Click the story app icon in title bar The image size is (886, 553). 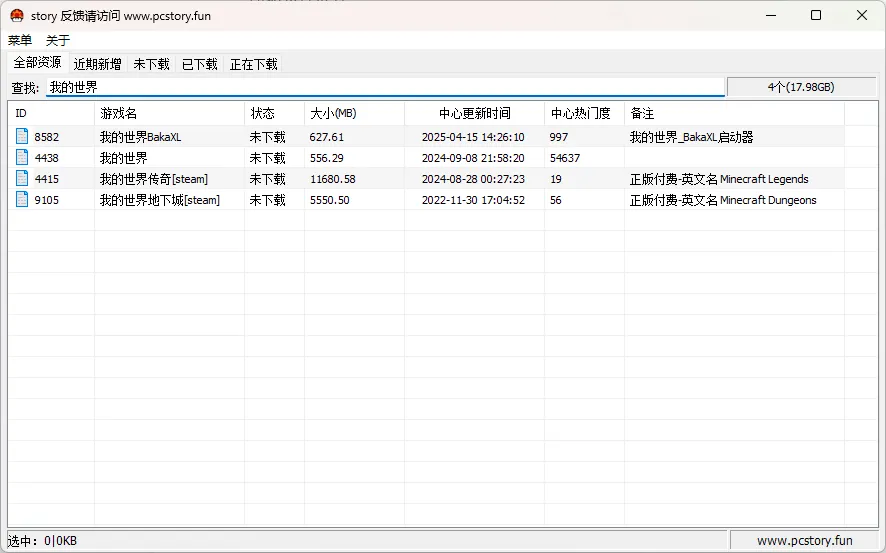(17, 15)
